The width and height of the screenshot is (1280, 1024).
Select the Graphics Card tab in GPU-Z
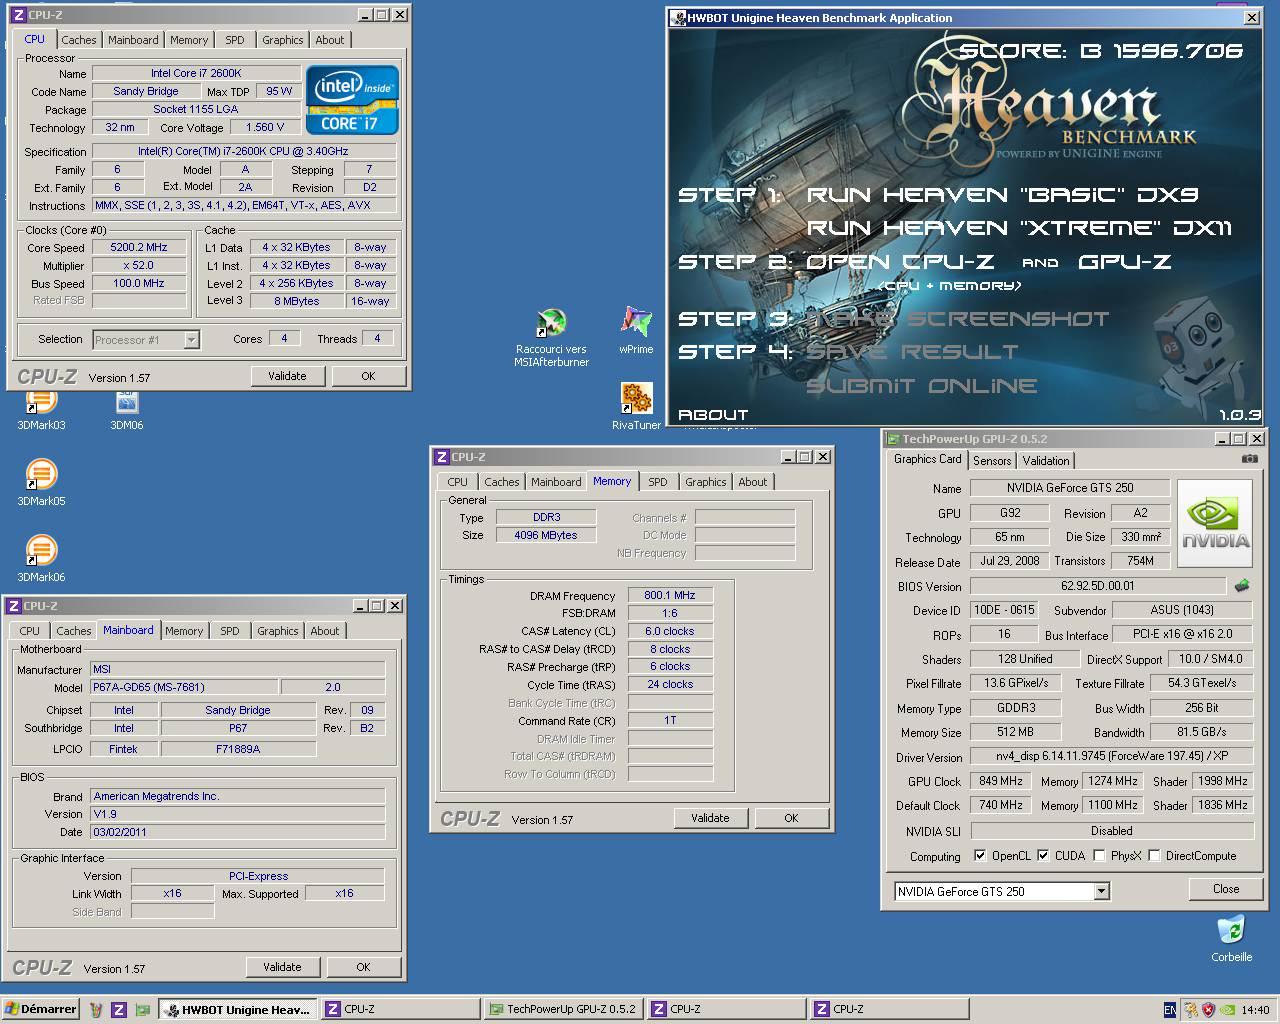tap(927, 459)
